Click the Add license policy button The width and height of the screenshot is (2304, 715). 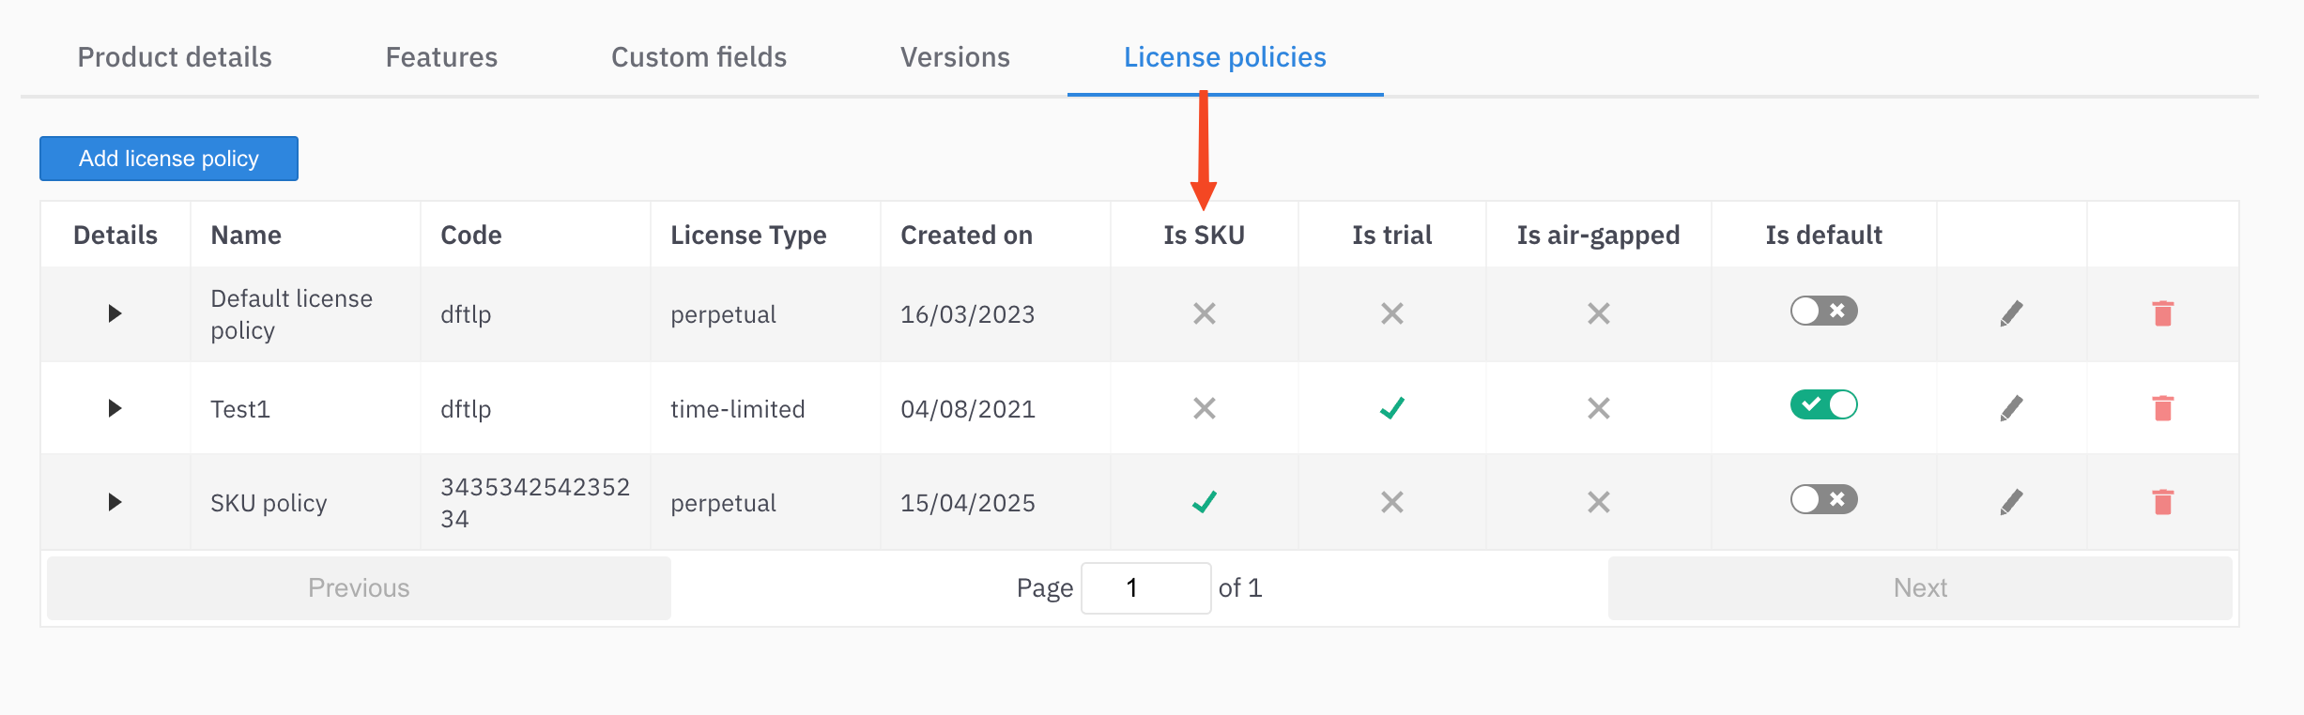click(169, 159)
